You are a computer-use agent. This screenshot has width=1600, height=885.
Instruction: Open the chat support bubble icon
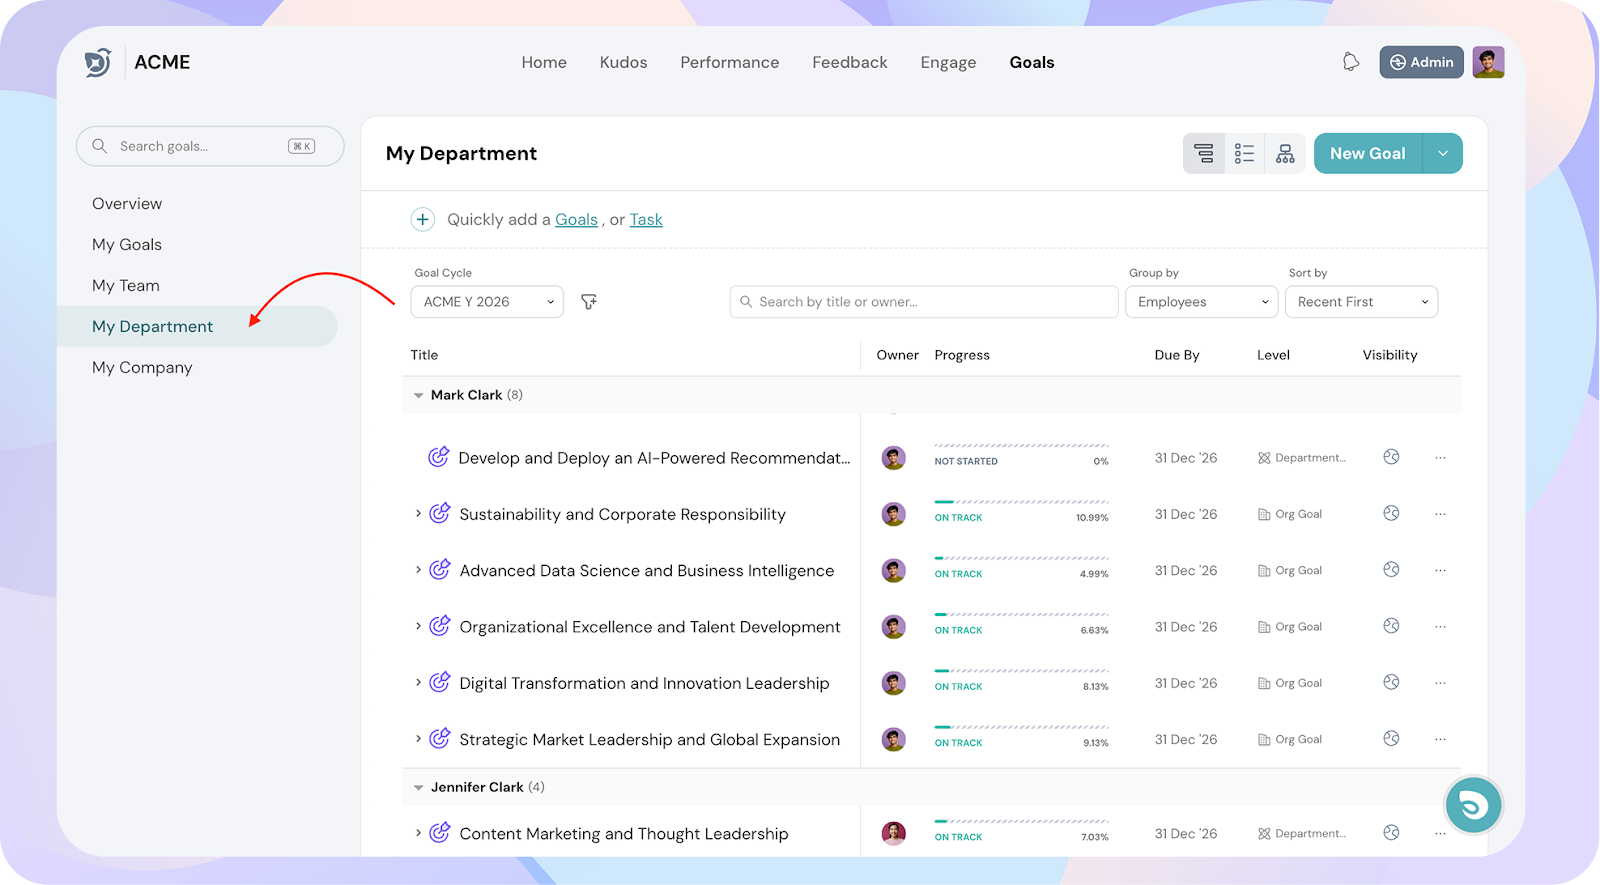pos(1473,805)
